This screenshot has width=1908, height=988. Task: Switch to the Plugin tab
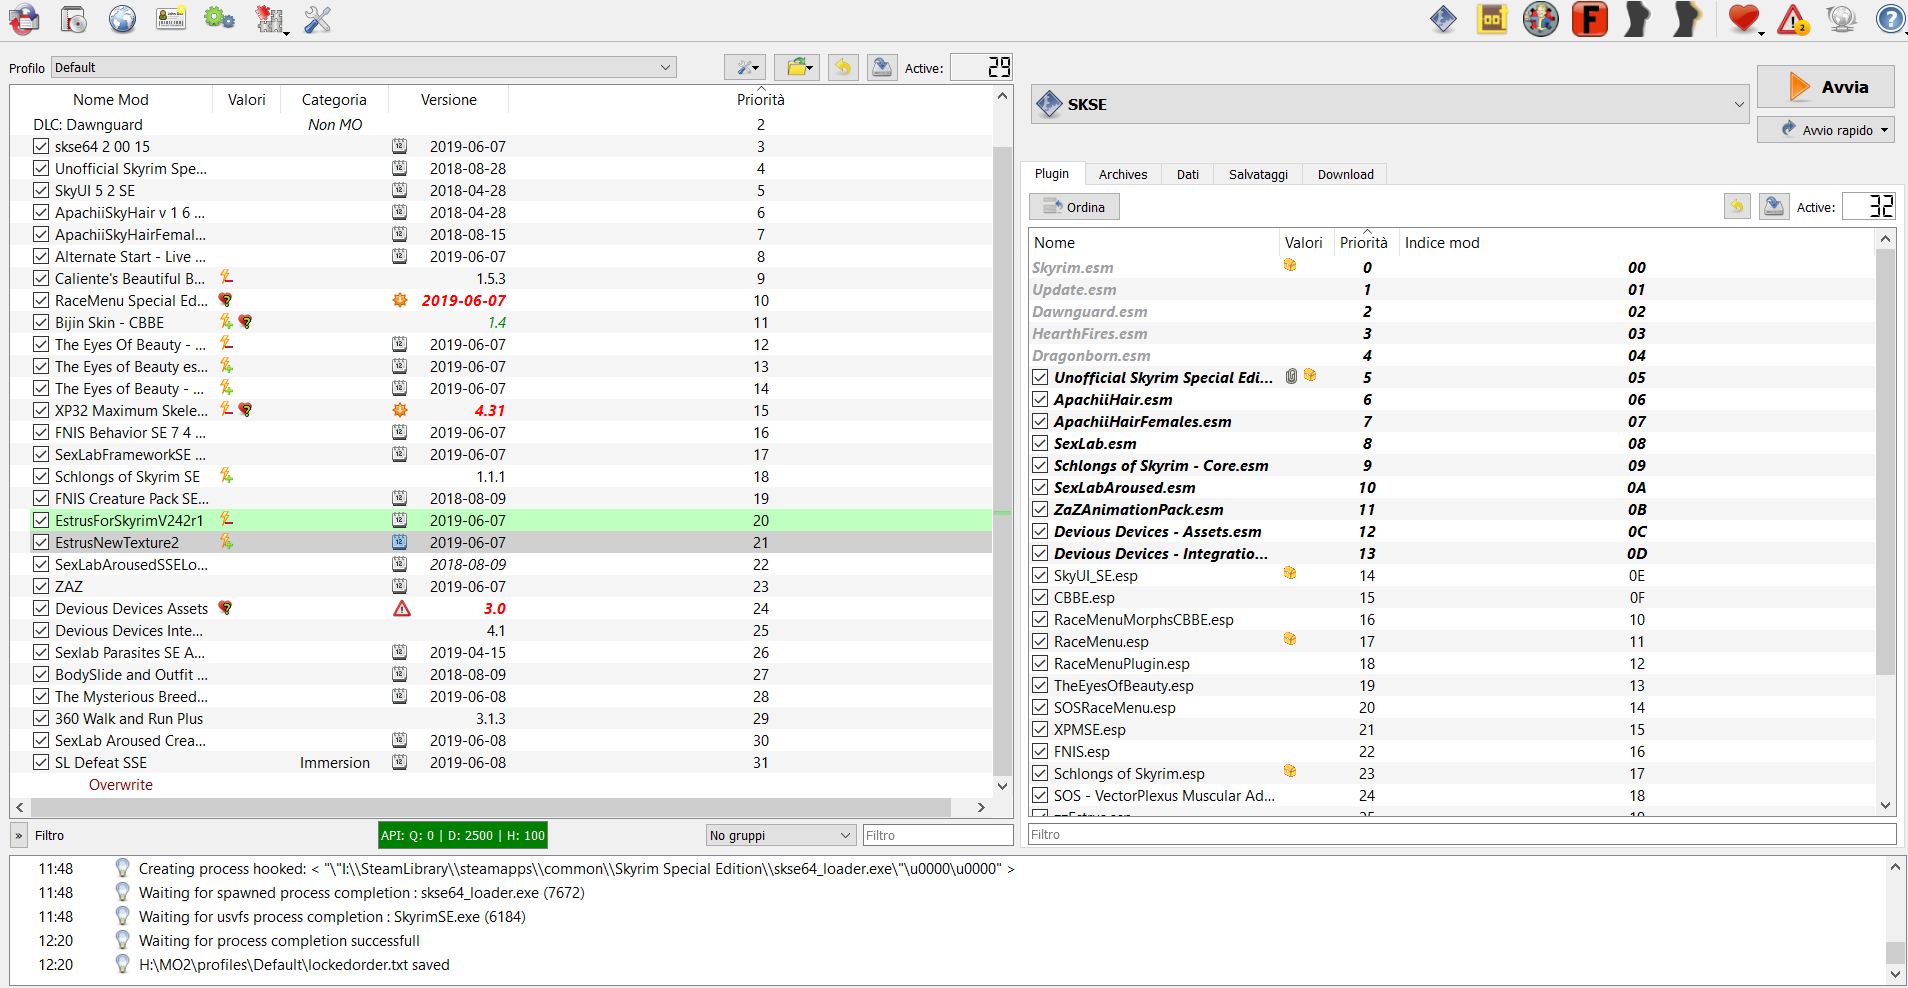click(x=1052, y=174)
